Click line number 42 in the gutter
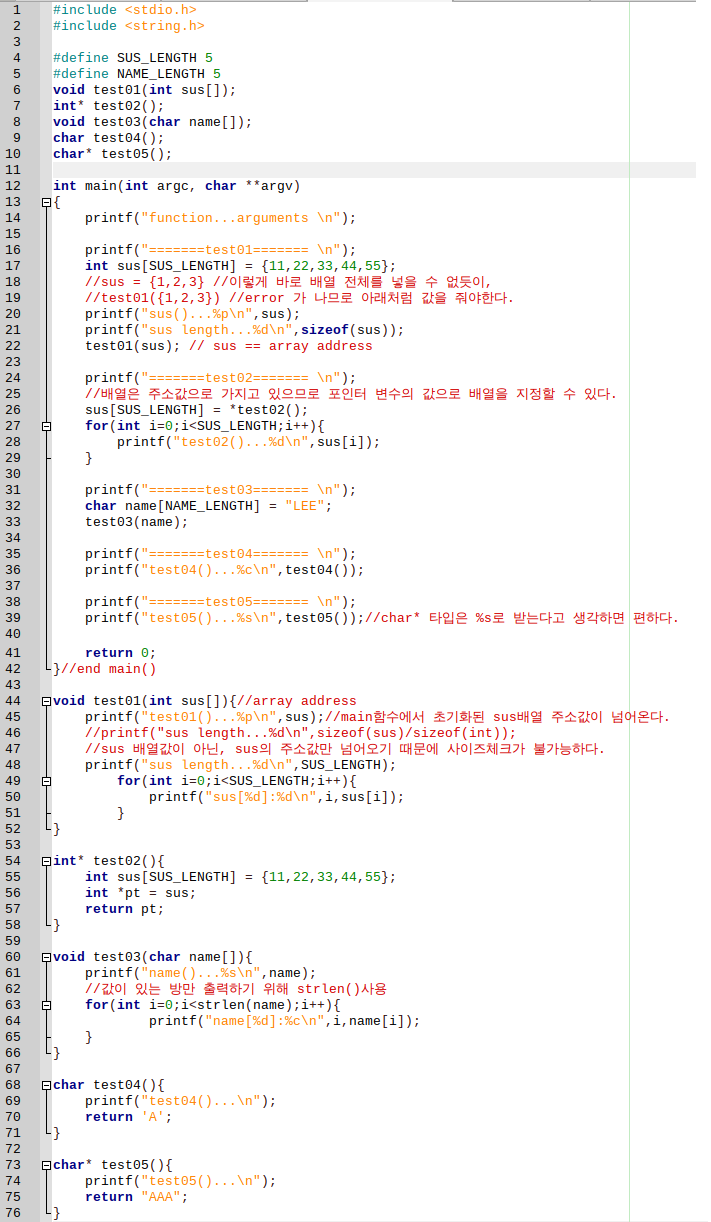Viewport: 711px width, 1222px height. pos(12,669)
